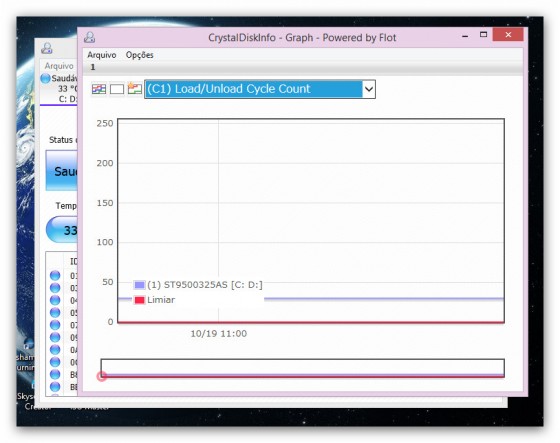The width and height of the screenshot is (560, 443).
Task: Click the blue status orb in attribute row 09
Action: [x=55, y=337]
